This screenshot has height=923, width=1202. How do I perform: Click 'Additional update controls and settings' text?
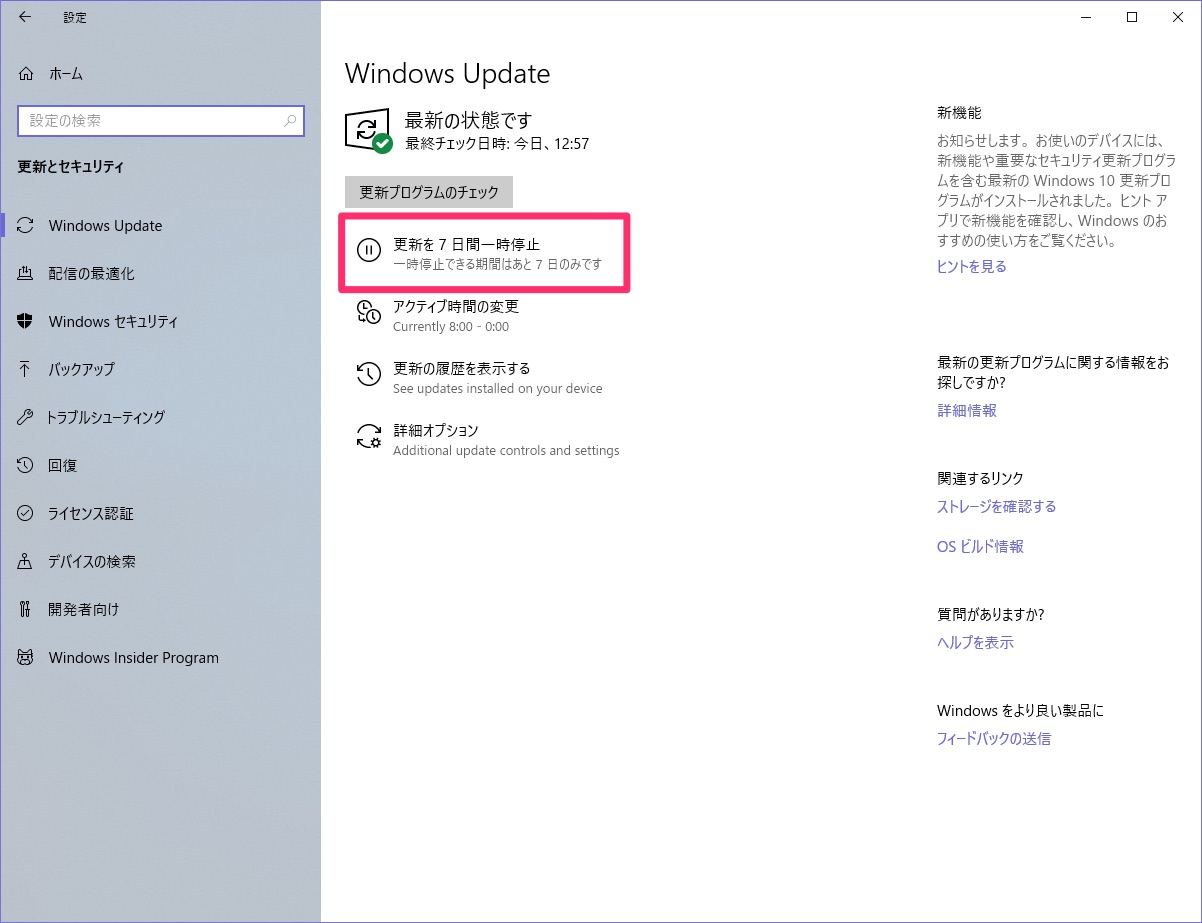(x=506, y=451)
